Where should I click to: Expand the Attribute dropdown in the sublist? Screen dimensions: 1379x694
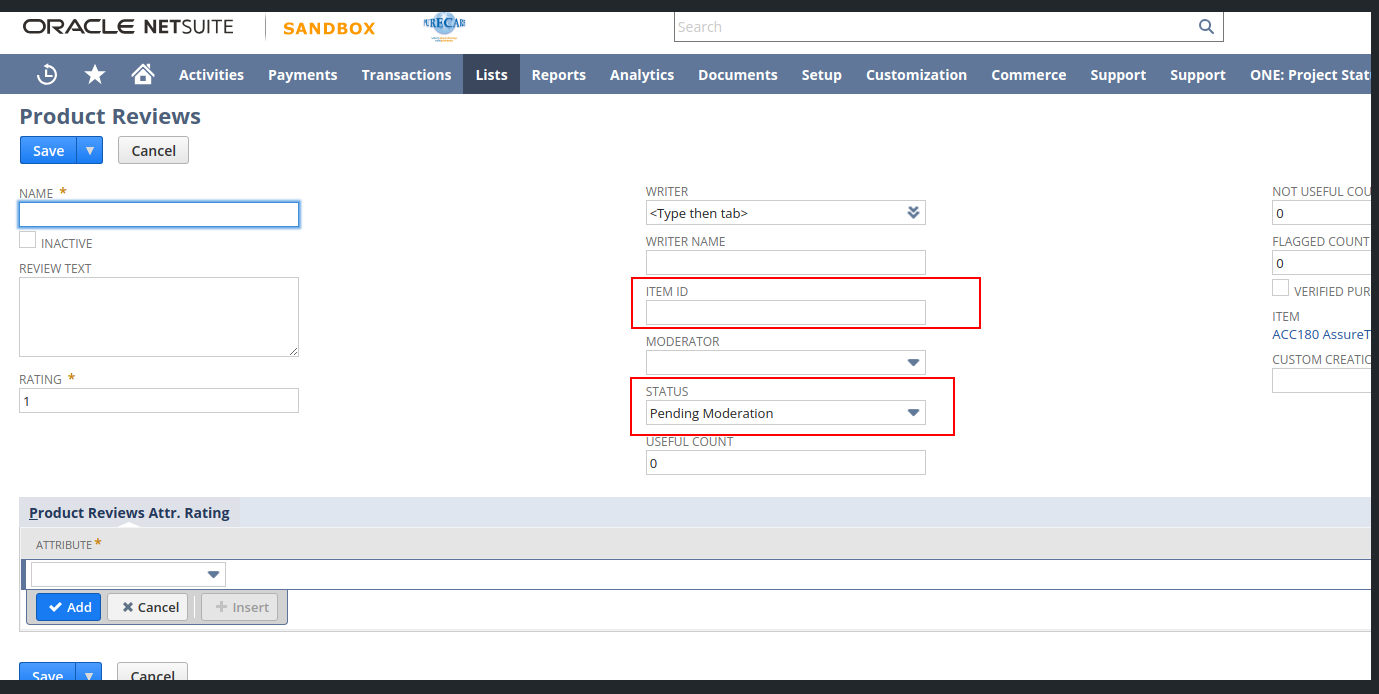click(213, 575)
